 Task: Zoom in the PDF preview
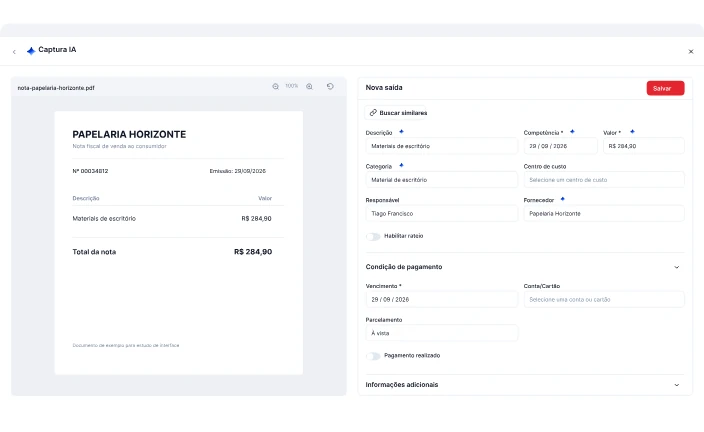(x=309, y=86)
